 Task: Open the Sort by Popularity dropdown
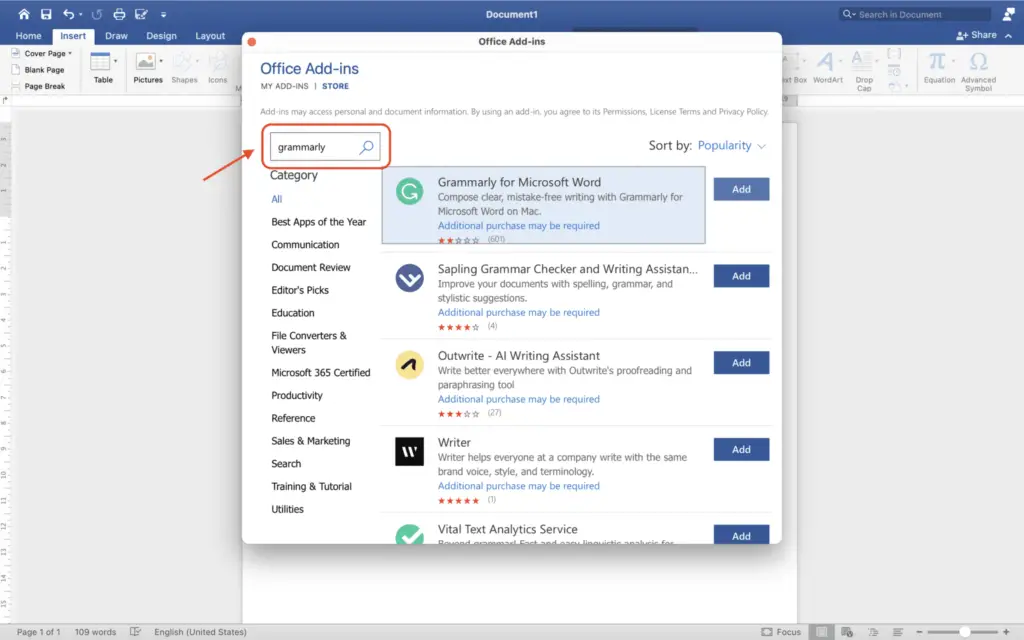731,146
